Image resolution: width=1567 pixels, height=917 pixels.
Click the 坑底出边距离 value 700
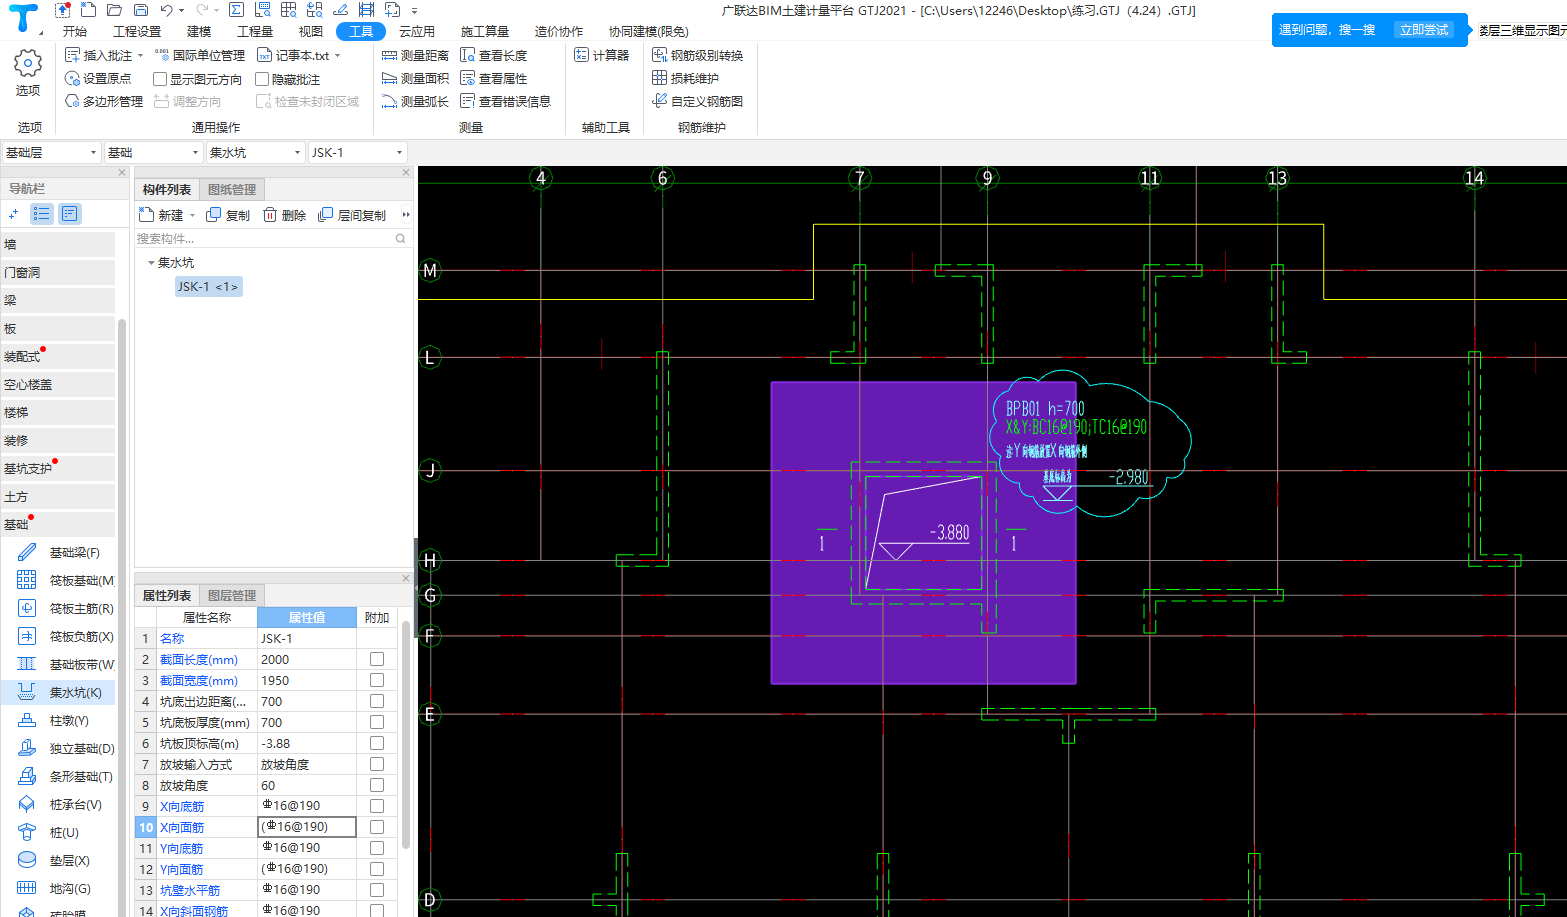pyautogui.click(x=307, y=701)
